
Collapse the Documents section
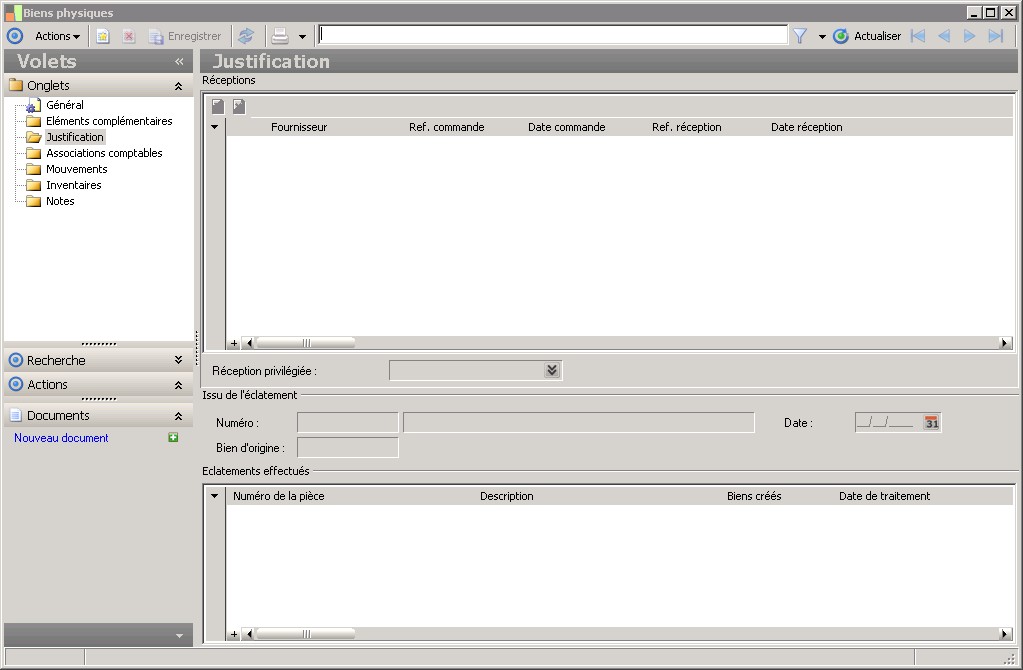pyautogui.click(x=178, y=416)
